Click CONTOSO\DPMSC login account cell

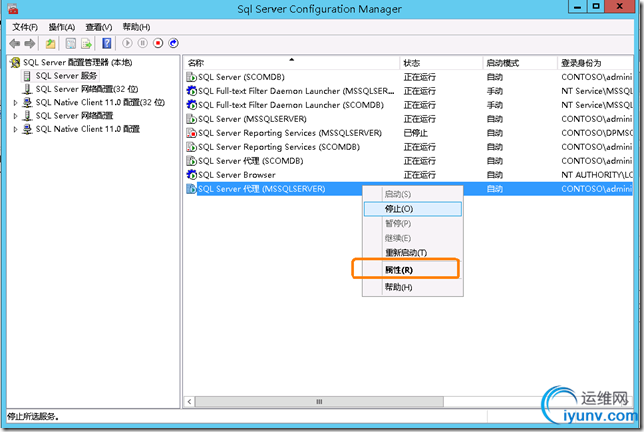click(597, 133)
